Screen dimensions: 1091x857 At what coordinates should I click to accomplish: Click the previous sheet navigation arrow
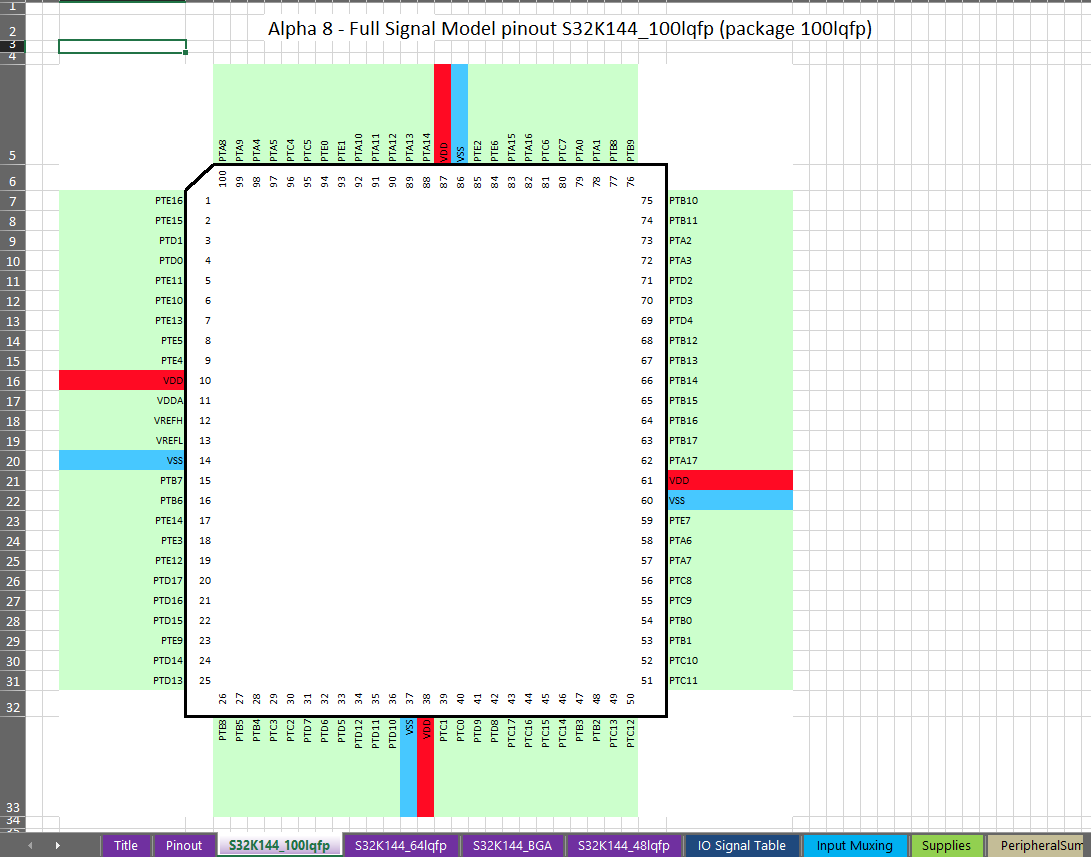tap(29, 845)
